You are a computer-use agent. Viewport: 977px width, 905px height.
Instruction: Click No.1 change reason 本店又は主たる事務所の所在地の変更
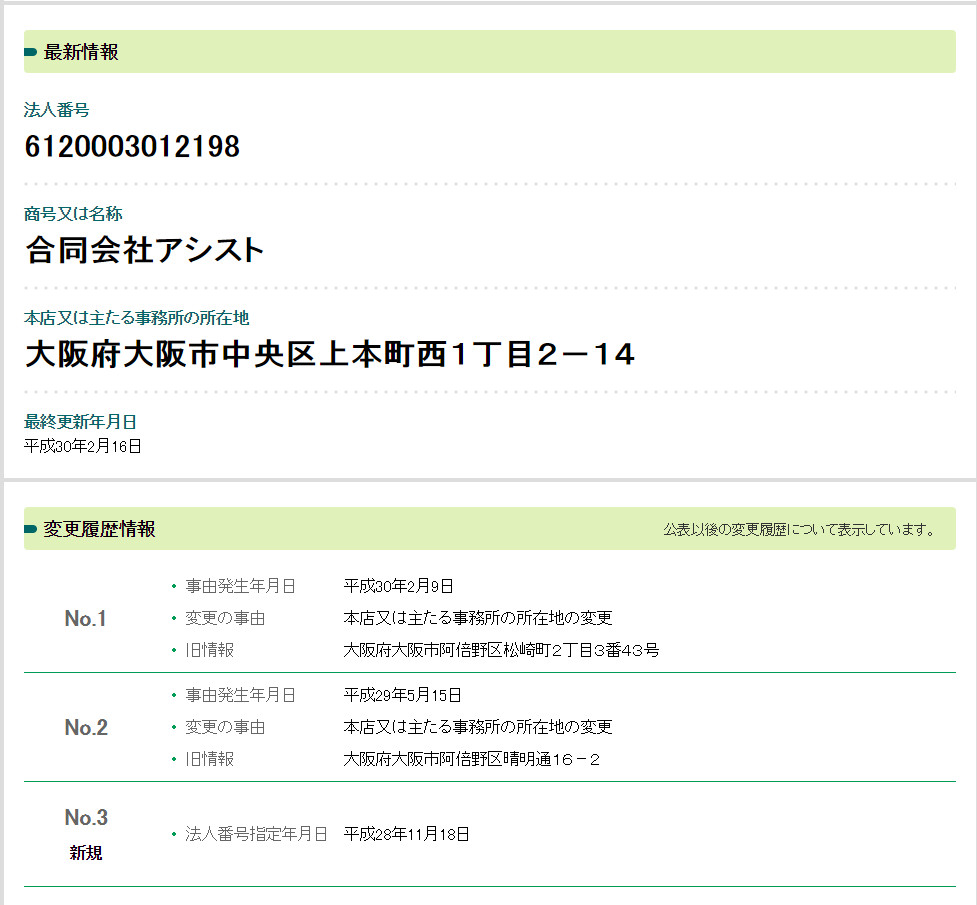pyautogui.click(x=478, y=618)
